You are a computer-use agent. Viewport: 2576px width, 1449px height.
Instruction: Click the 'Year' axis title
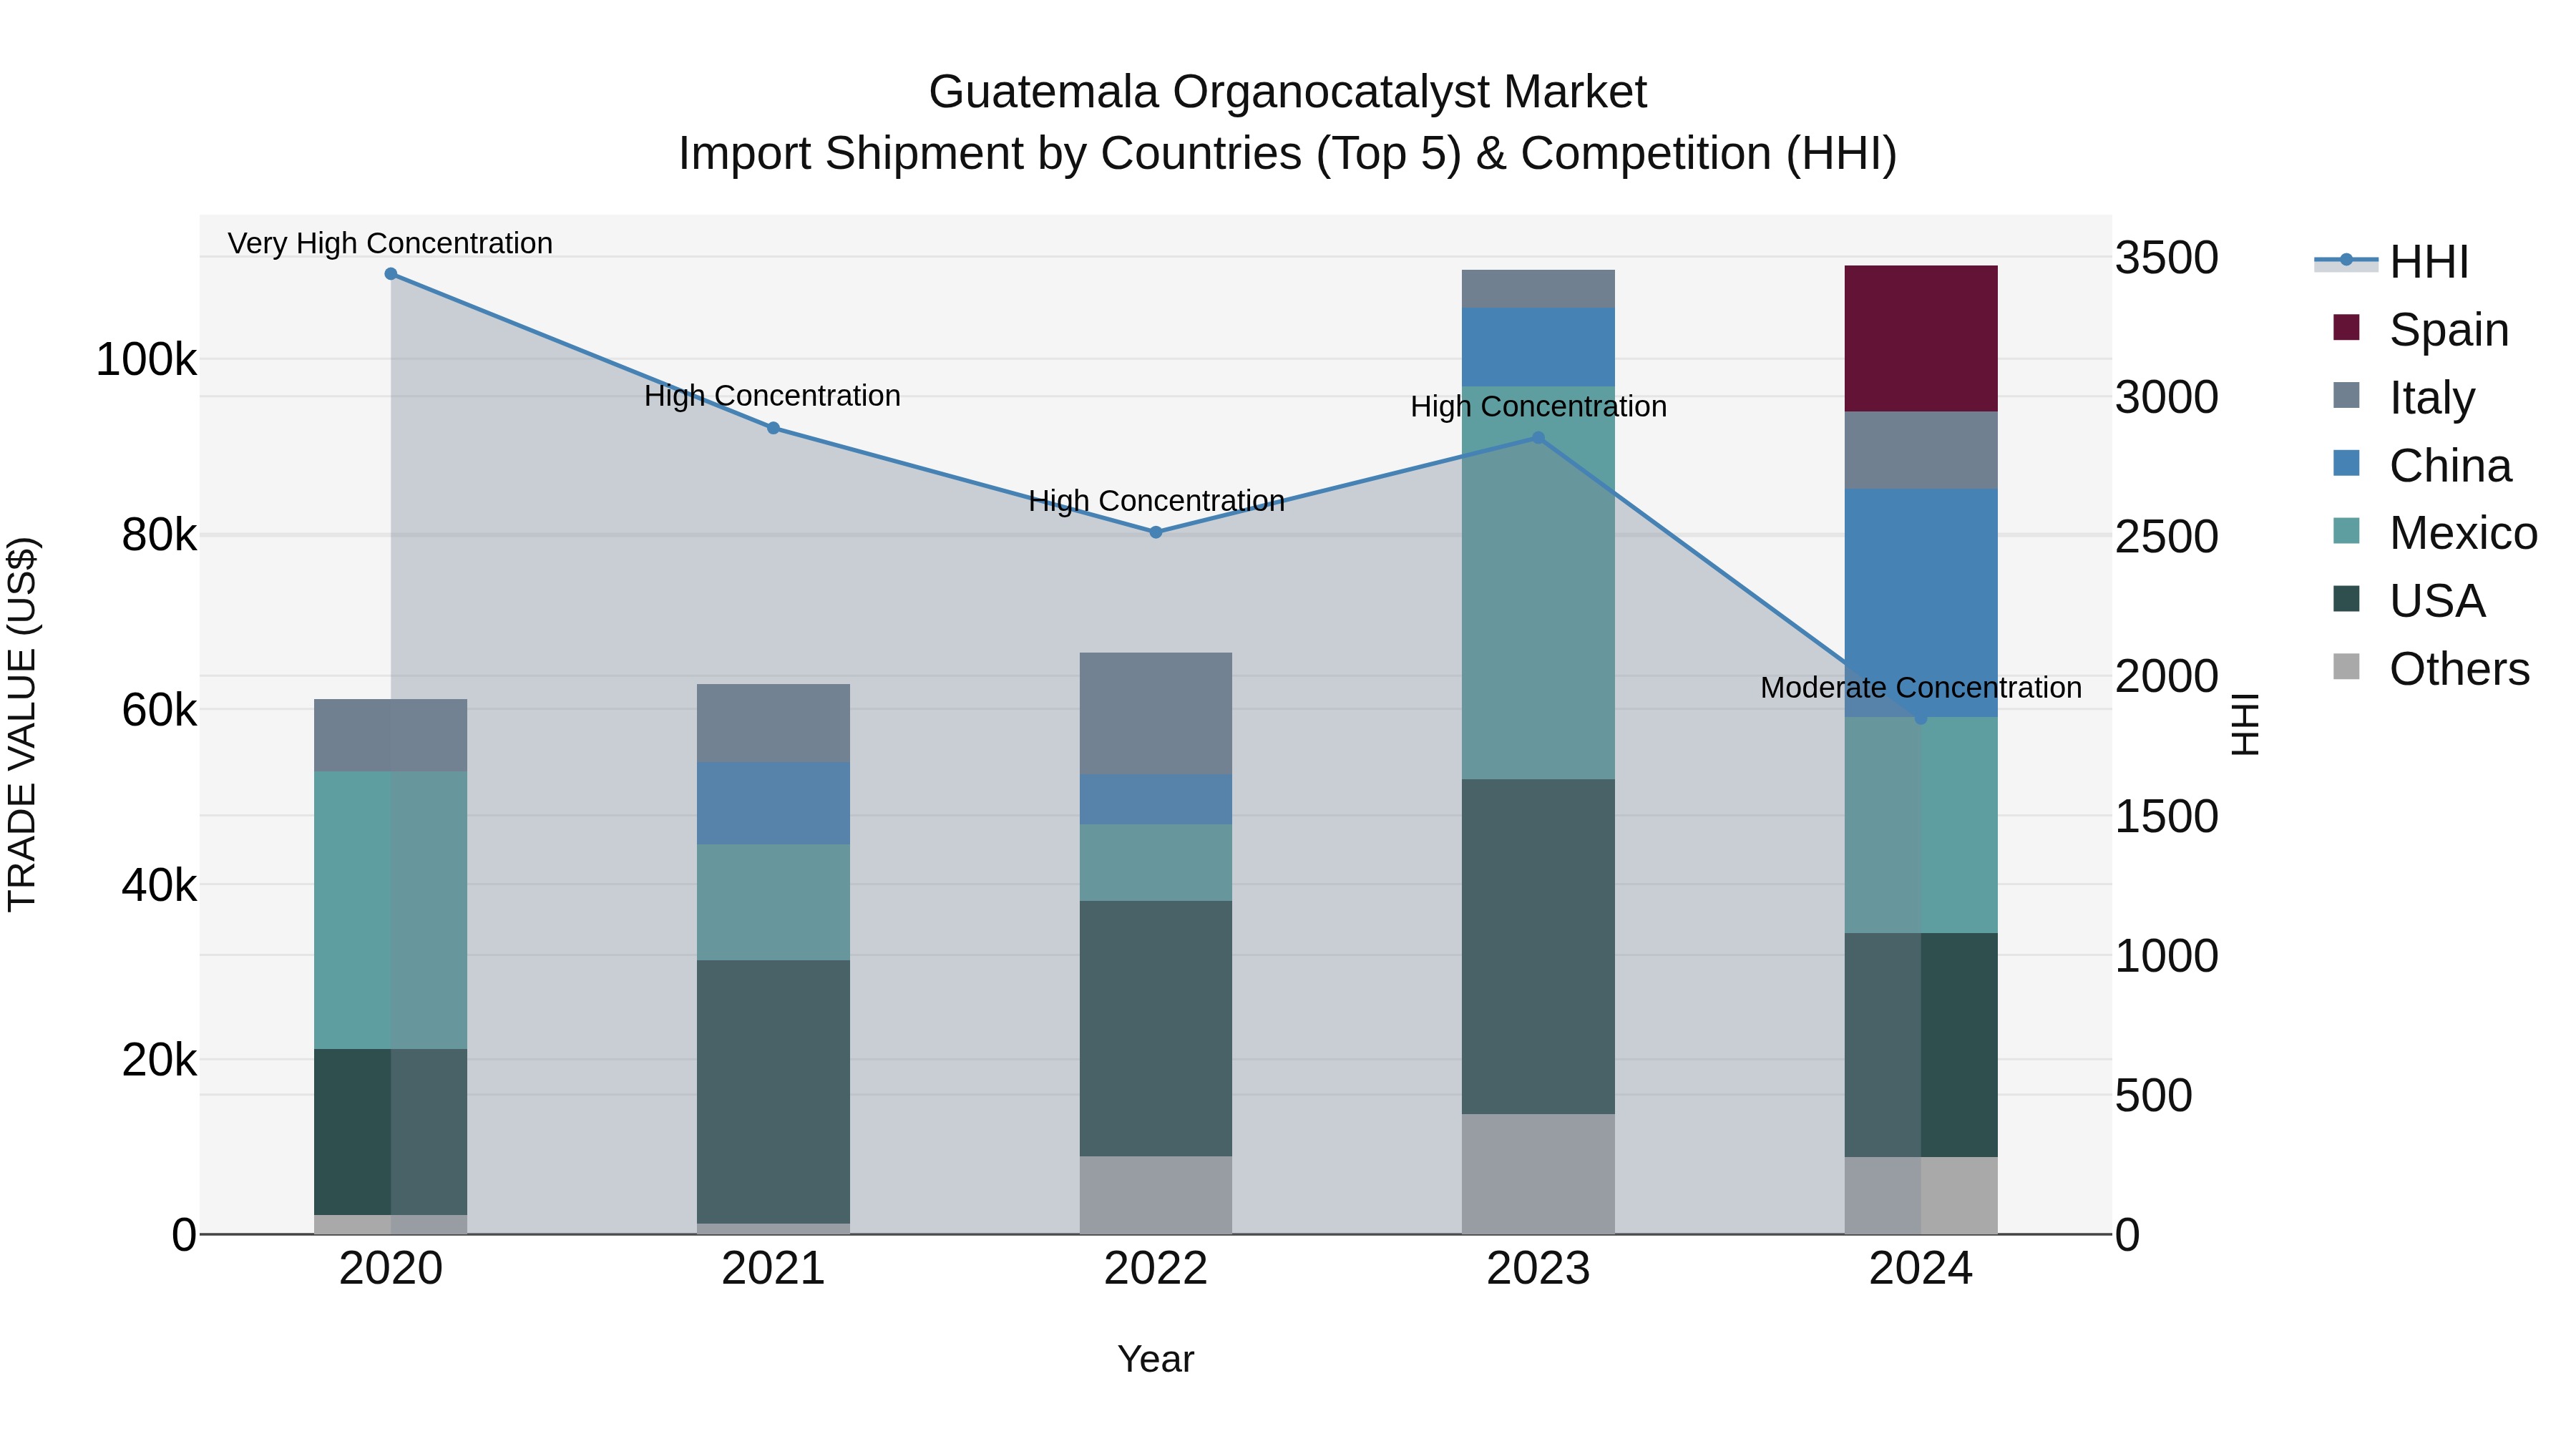click(1156, 1360)
